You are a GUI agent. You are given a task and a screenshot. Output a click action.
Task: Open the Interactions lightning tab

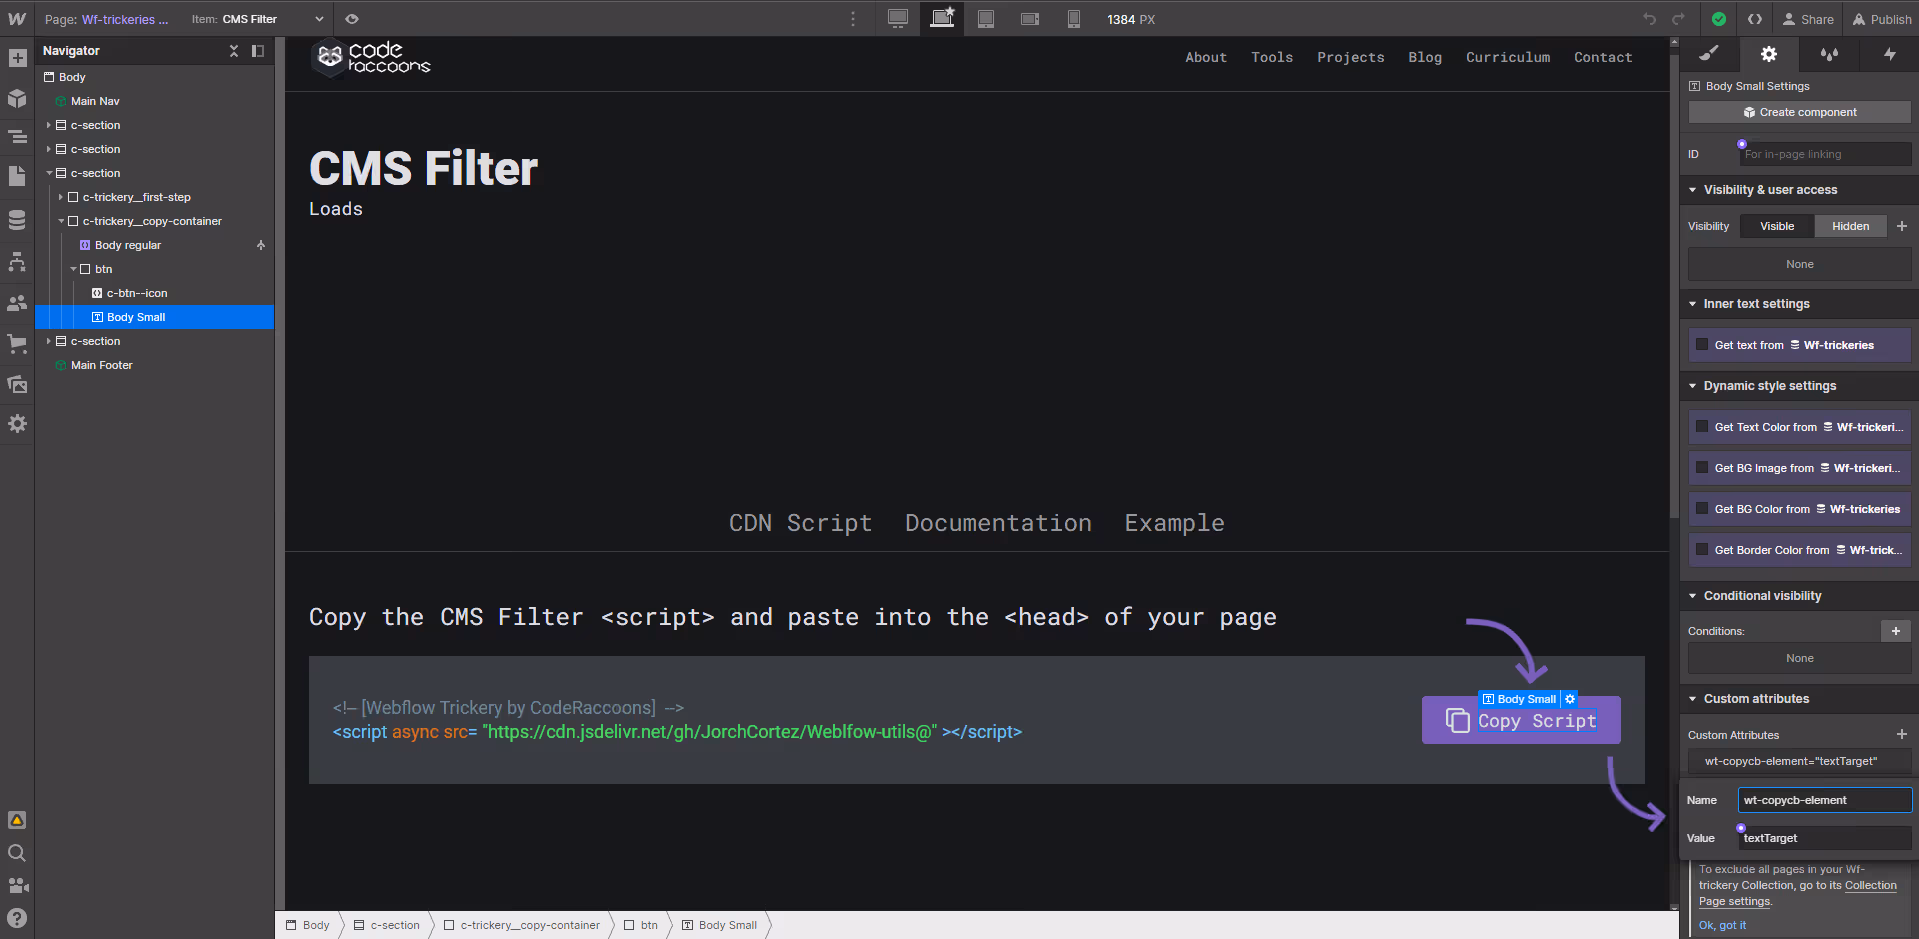(x=1889, y=54)
